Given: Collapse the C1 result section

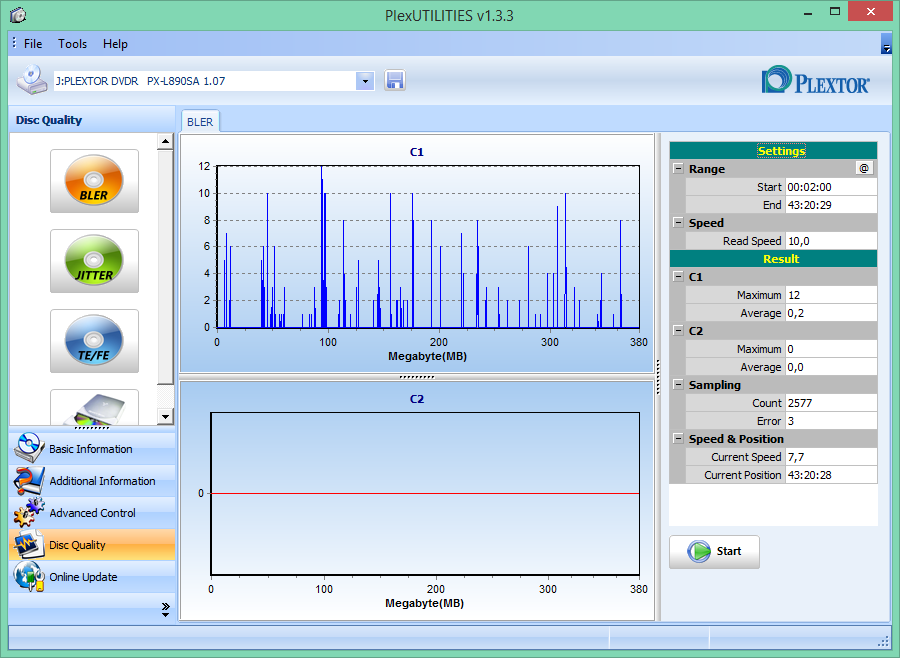Looking at the screenshot, I should [678, 277].
